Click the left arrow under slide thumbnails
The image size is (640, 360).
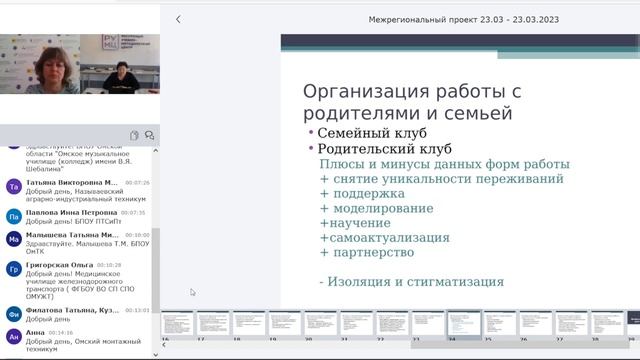[164, 345]
